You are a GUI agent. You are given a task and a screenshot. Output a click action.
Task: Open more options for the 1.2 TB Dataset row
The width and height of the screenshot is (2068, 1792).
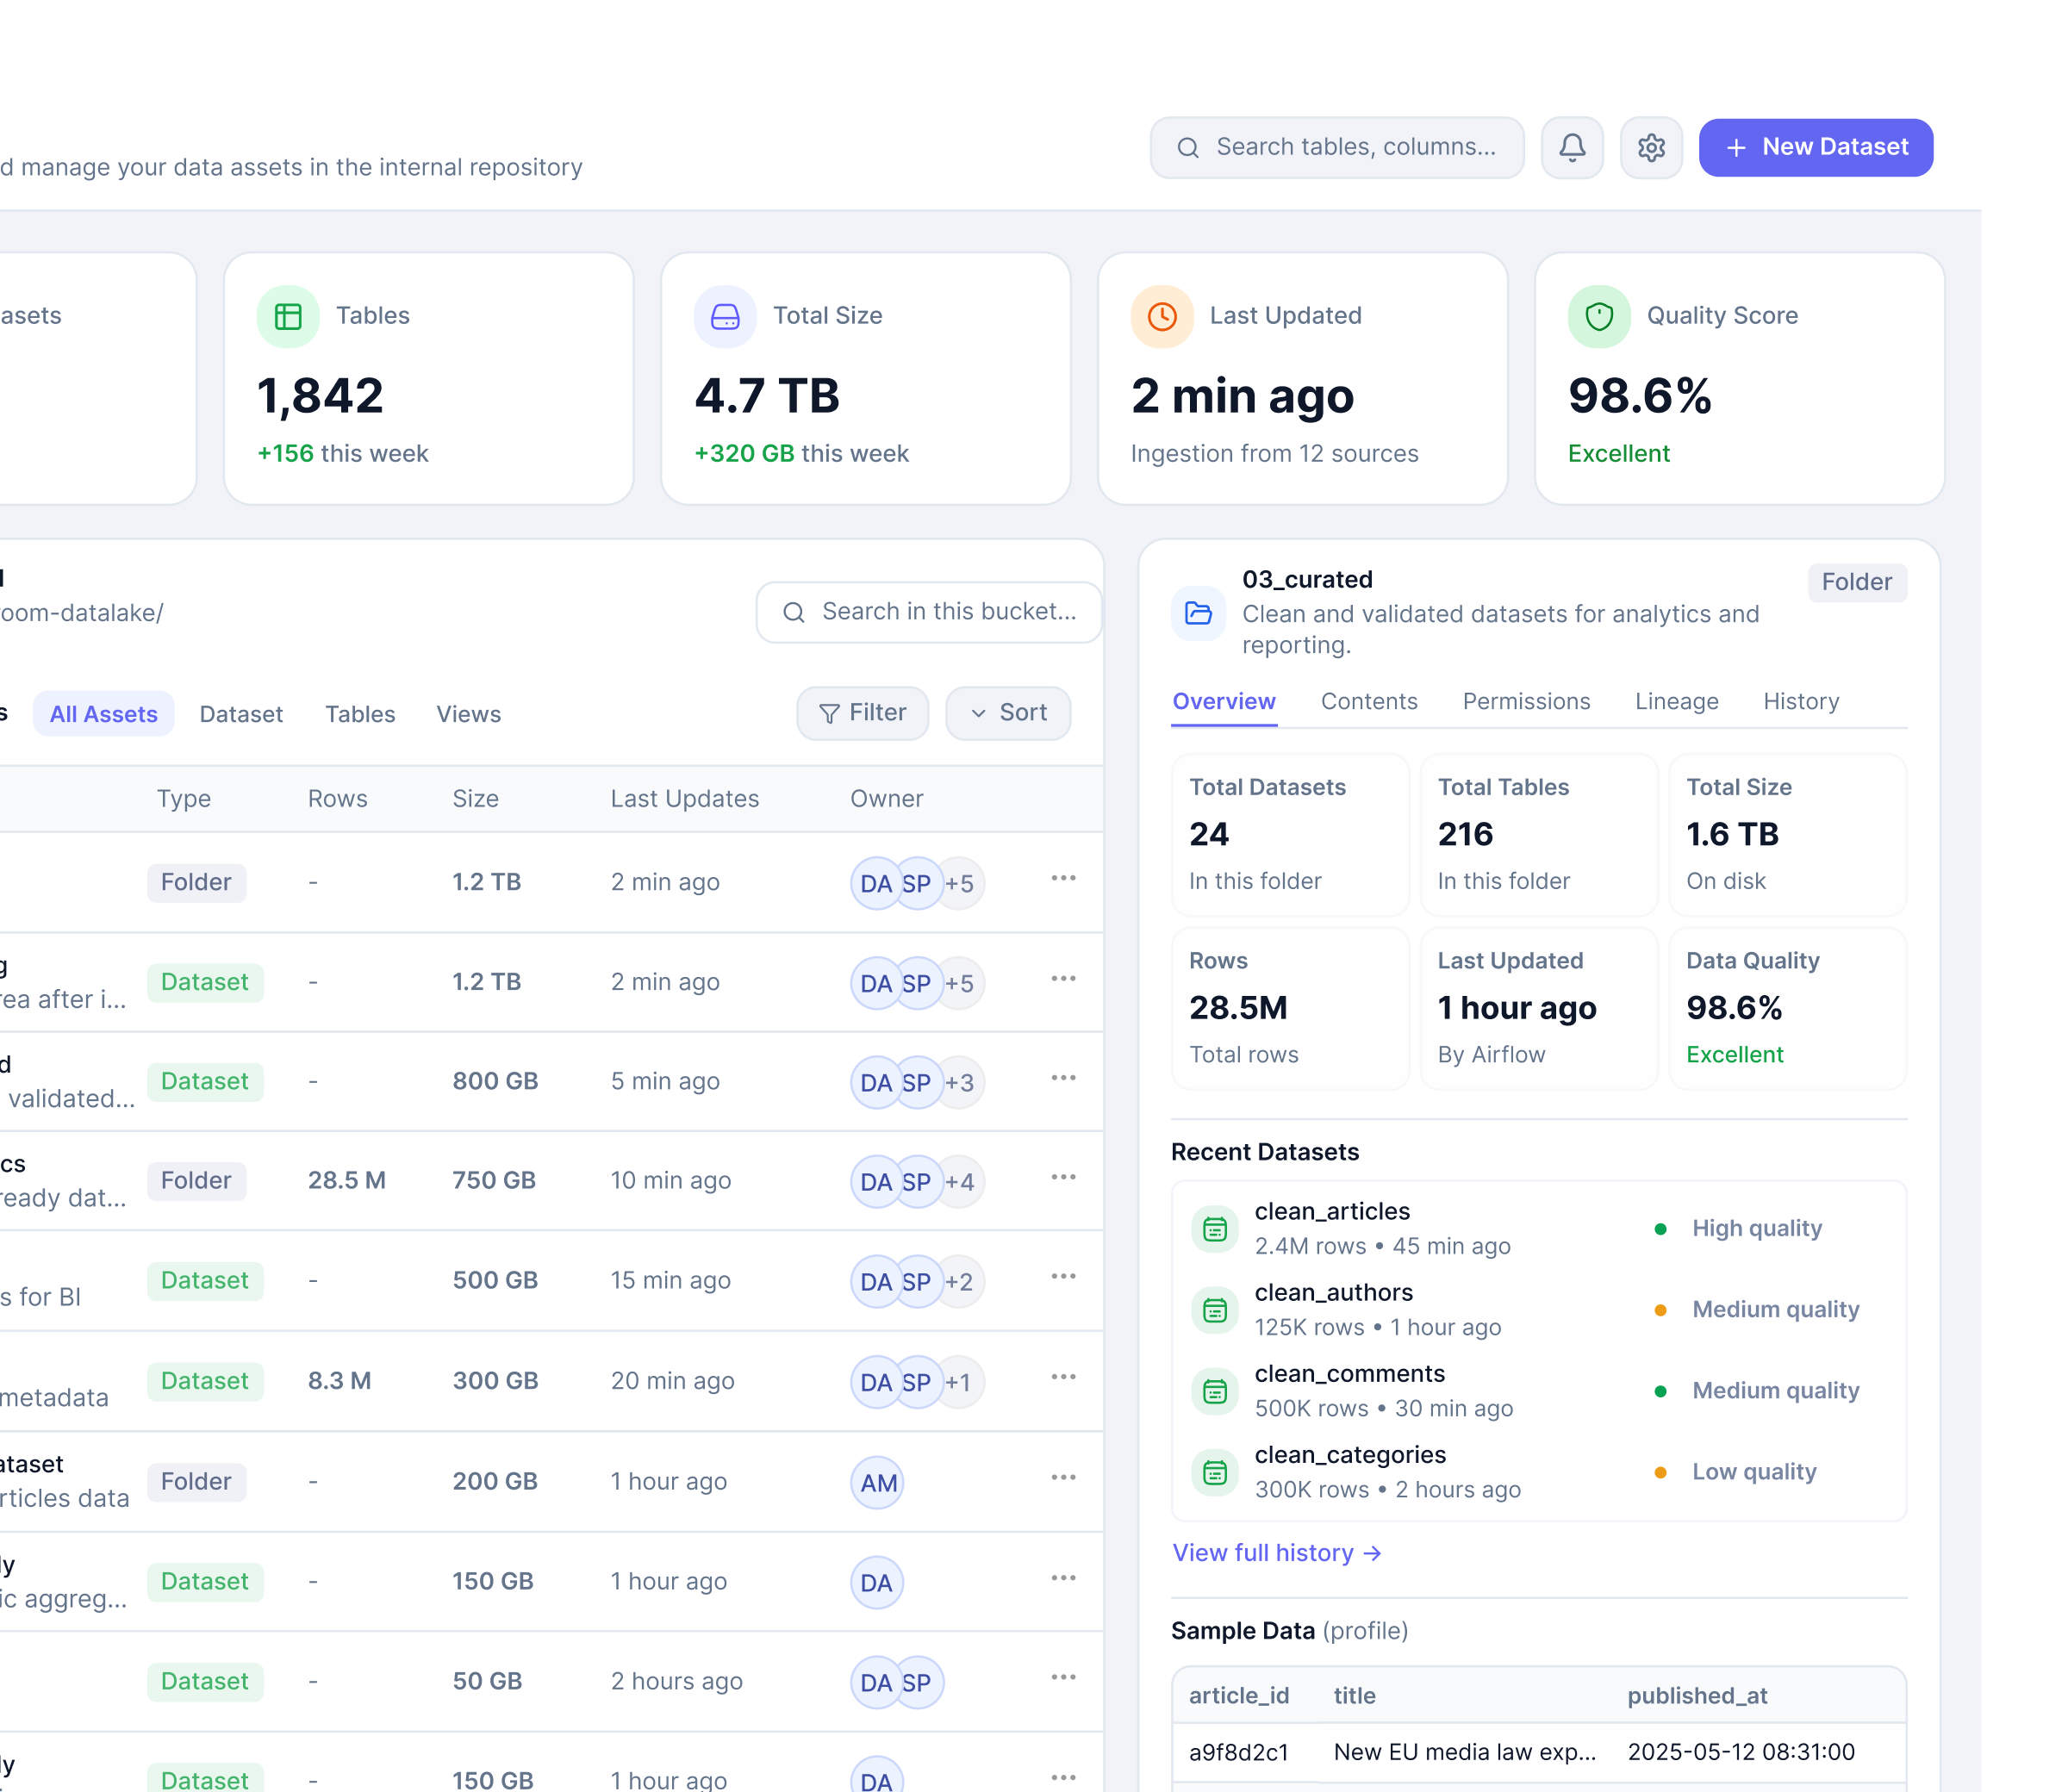tap(1063, 978)
